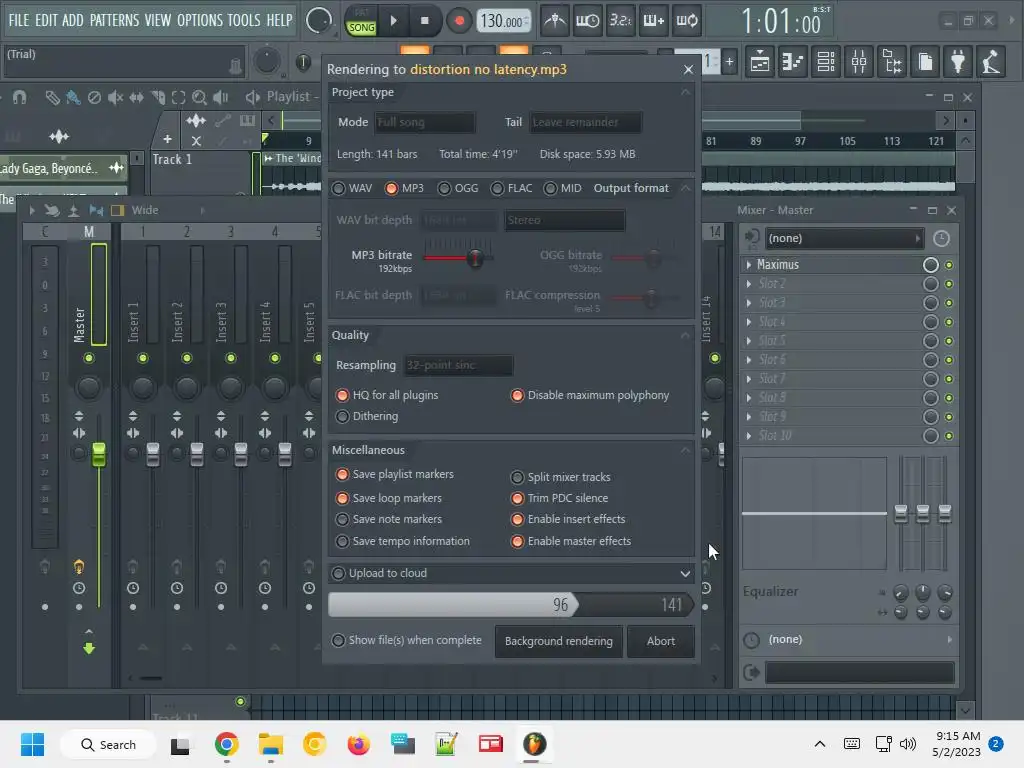Click the Master channel volume fader
This screenshot has height=768, width=1024.
point(99,455)
